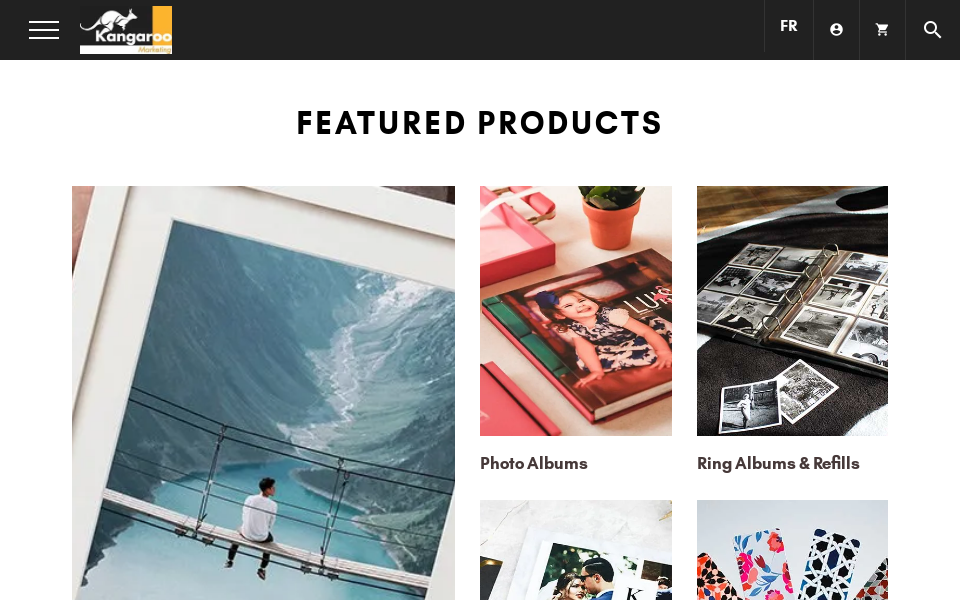Viewport: 960px width, 600px height.
Task: Open the colorful patterned bookmarks thumbnail
Action: (x=792, y=550)
